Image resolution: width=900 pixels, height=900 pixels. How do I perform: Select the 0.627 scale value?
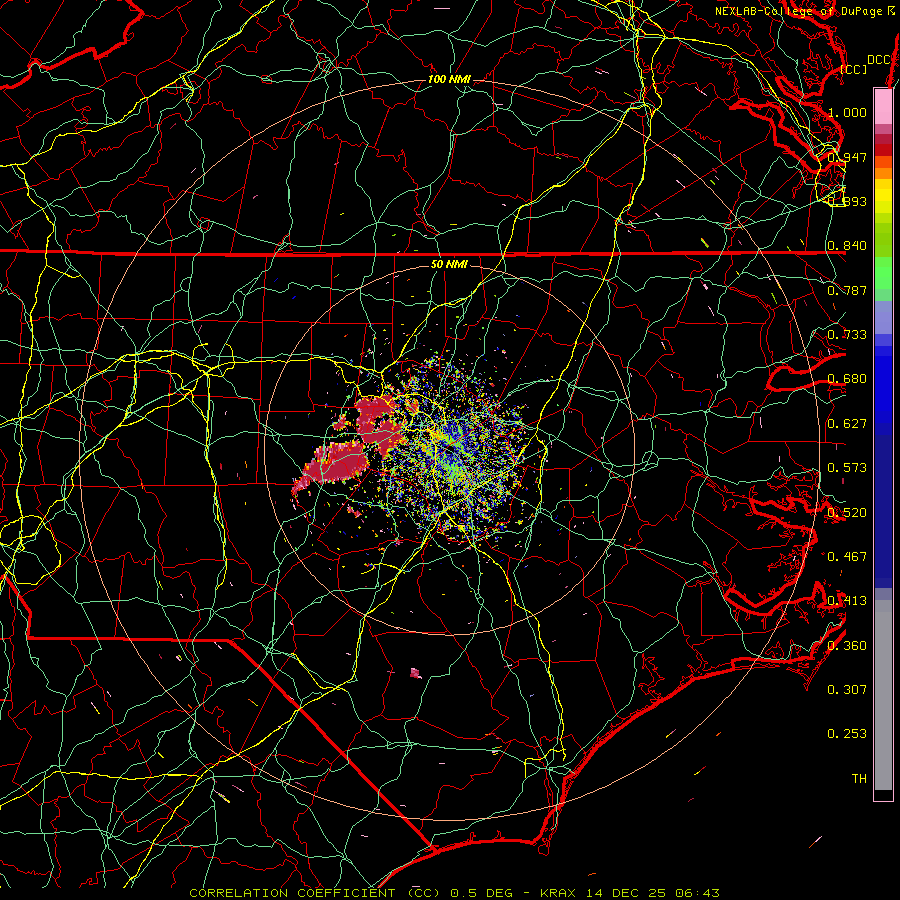(847, 423)
